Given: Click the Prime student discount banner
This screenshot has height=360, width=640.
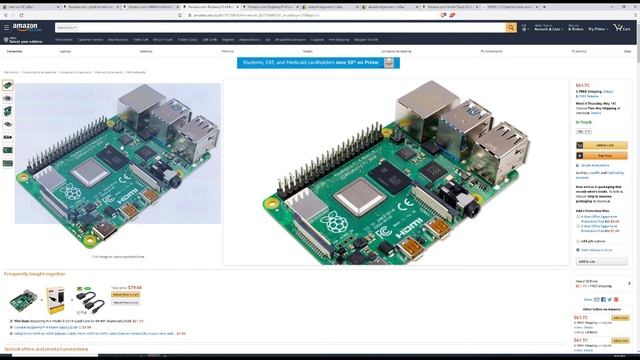Looking at the screenshot, I should click(x=318, y=63).
